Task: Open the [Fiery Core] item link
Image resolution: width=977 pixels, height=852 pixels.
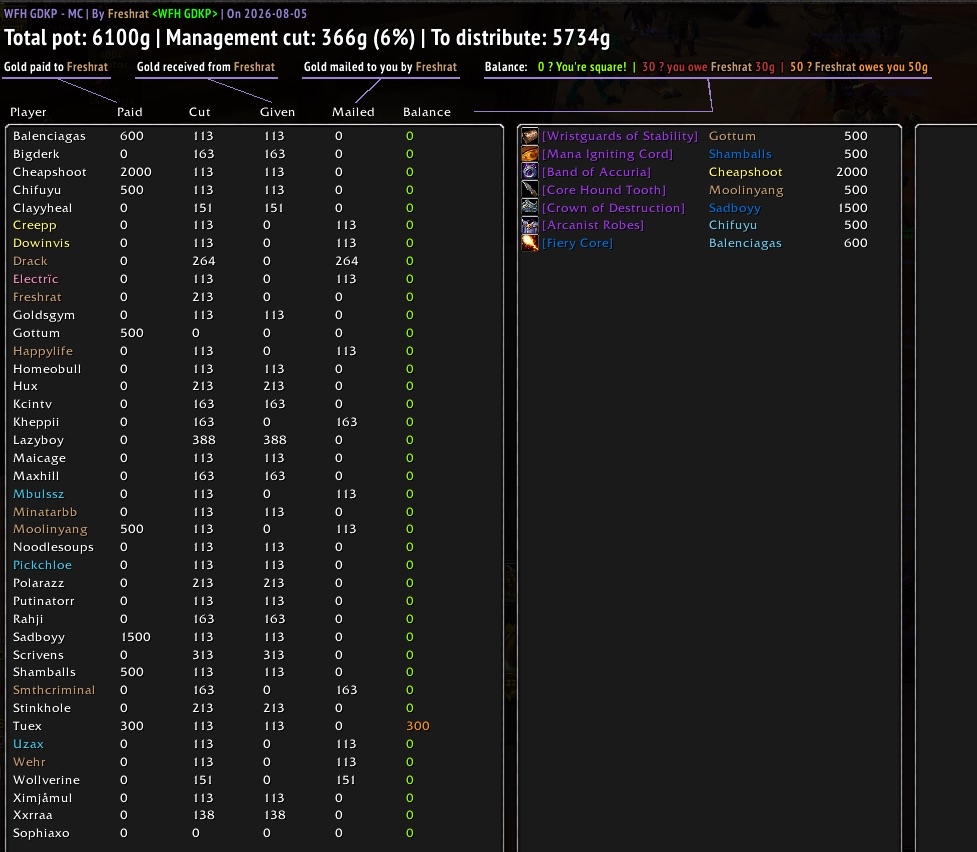Action: [x=577, y=243]
